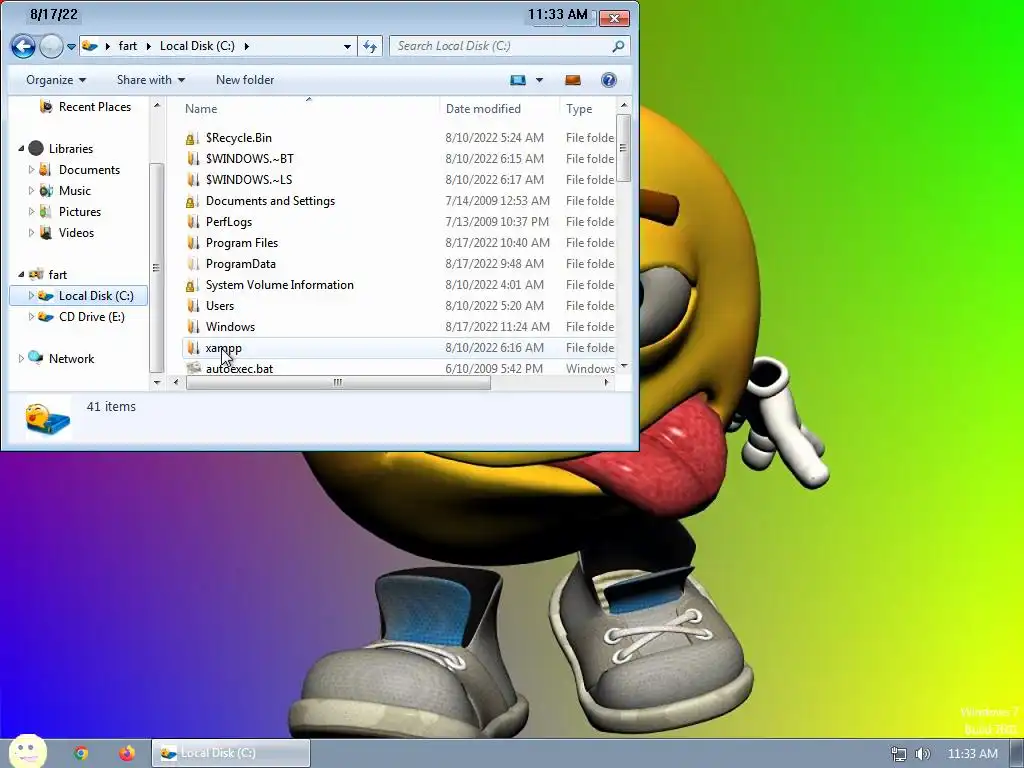Close the Explorer window
Screen dimensions: 1024x768
614,18
